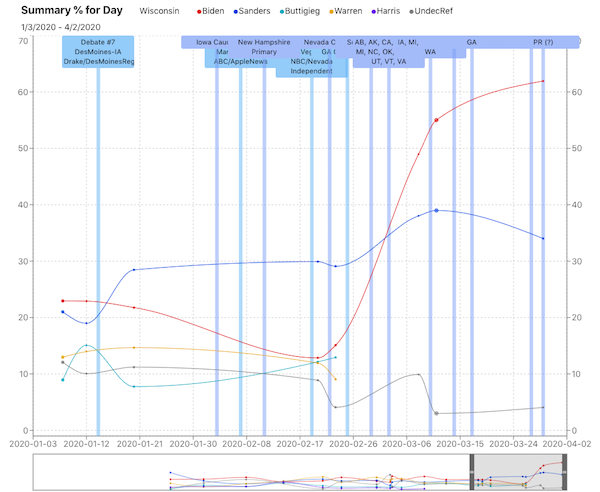
Task: Click the gray selected range in overview slider
Action: pyautogui.click(x=516, y=473)
